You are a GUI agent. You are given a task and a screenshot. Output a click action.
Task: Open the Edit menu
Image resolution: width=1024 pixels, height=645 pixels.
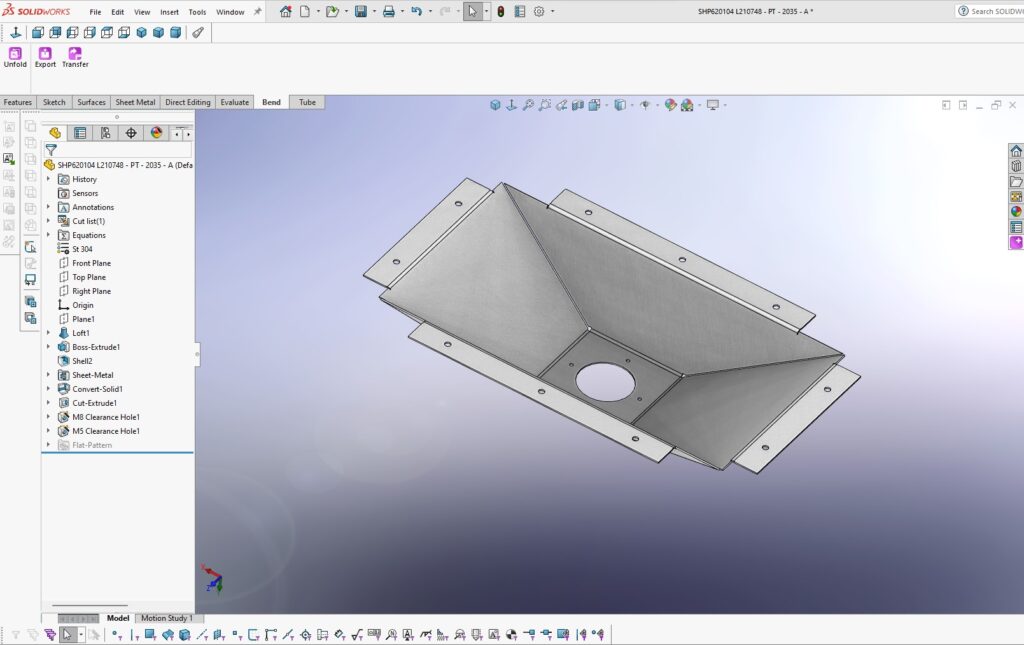tap(118, 12)
